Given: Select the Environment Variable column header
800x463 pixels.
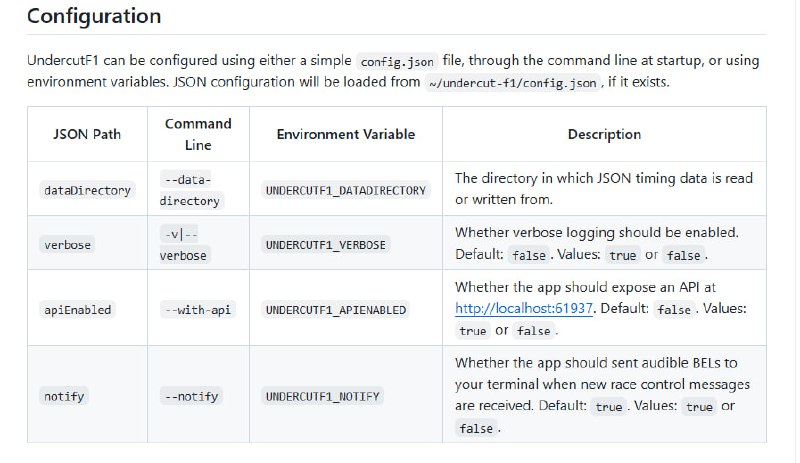Looking at the screenshot, I should 345,134.
